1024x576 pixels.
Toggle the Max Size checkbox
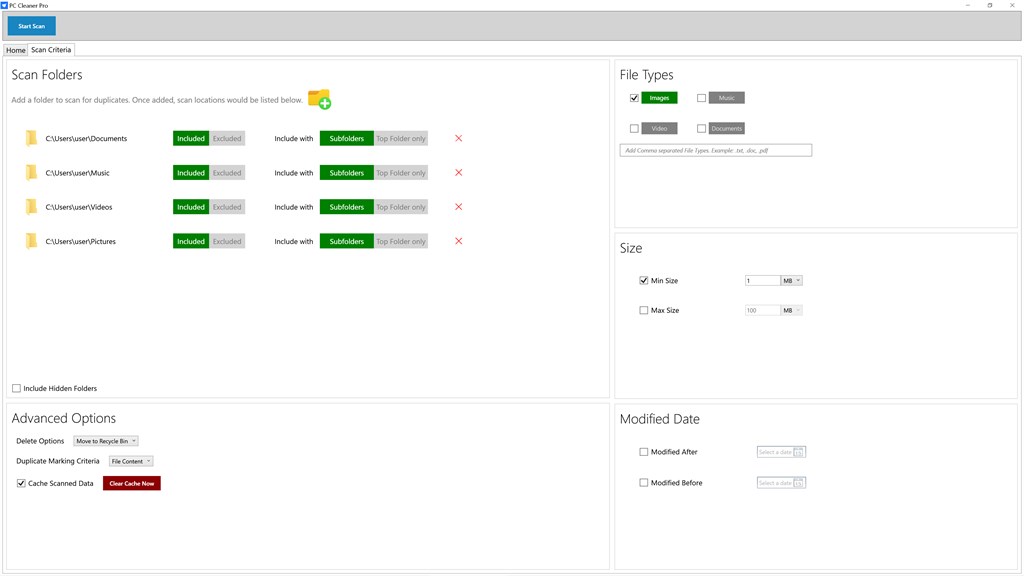click(644, 310)
